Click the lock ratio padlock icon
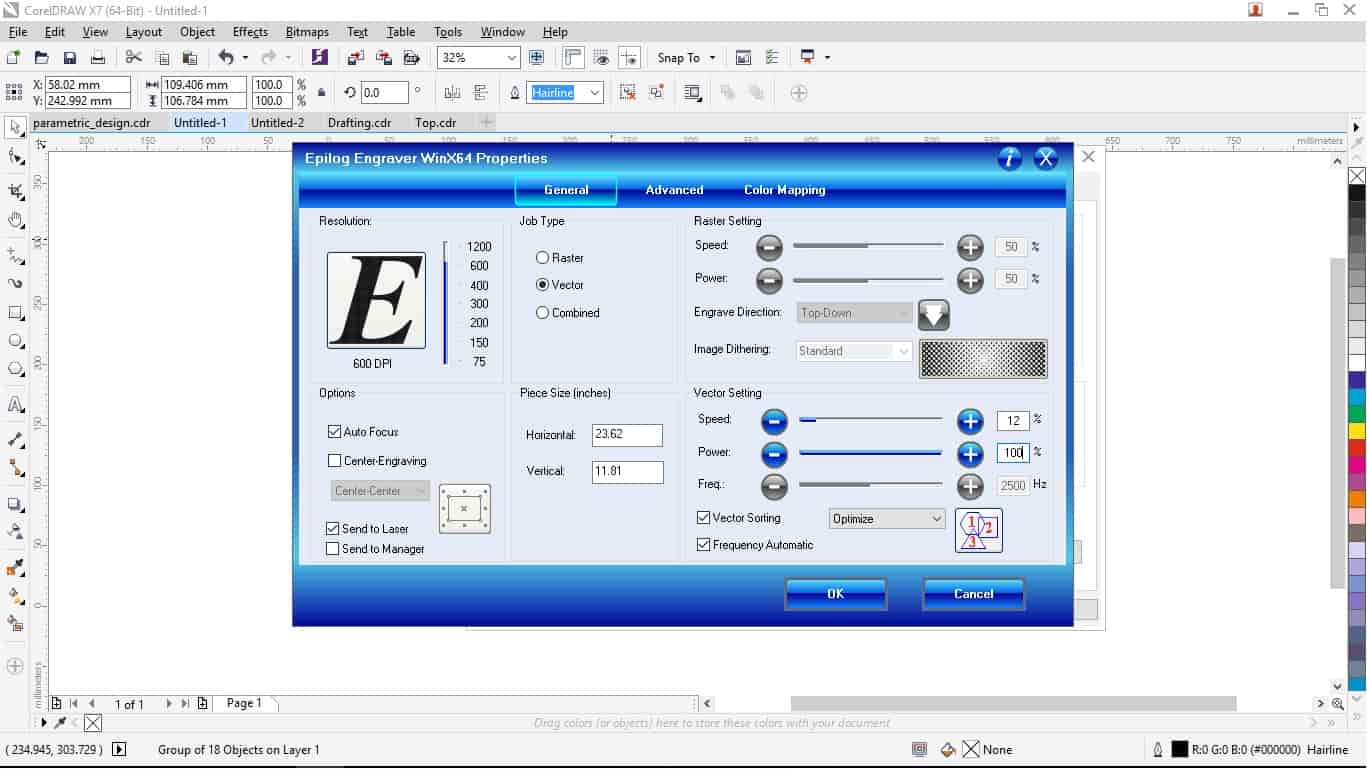The height and width of the screenshot is (769, 1367). coord(321,93)
